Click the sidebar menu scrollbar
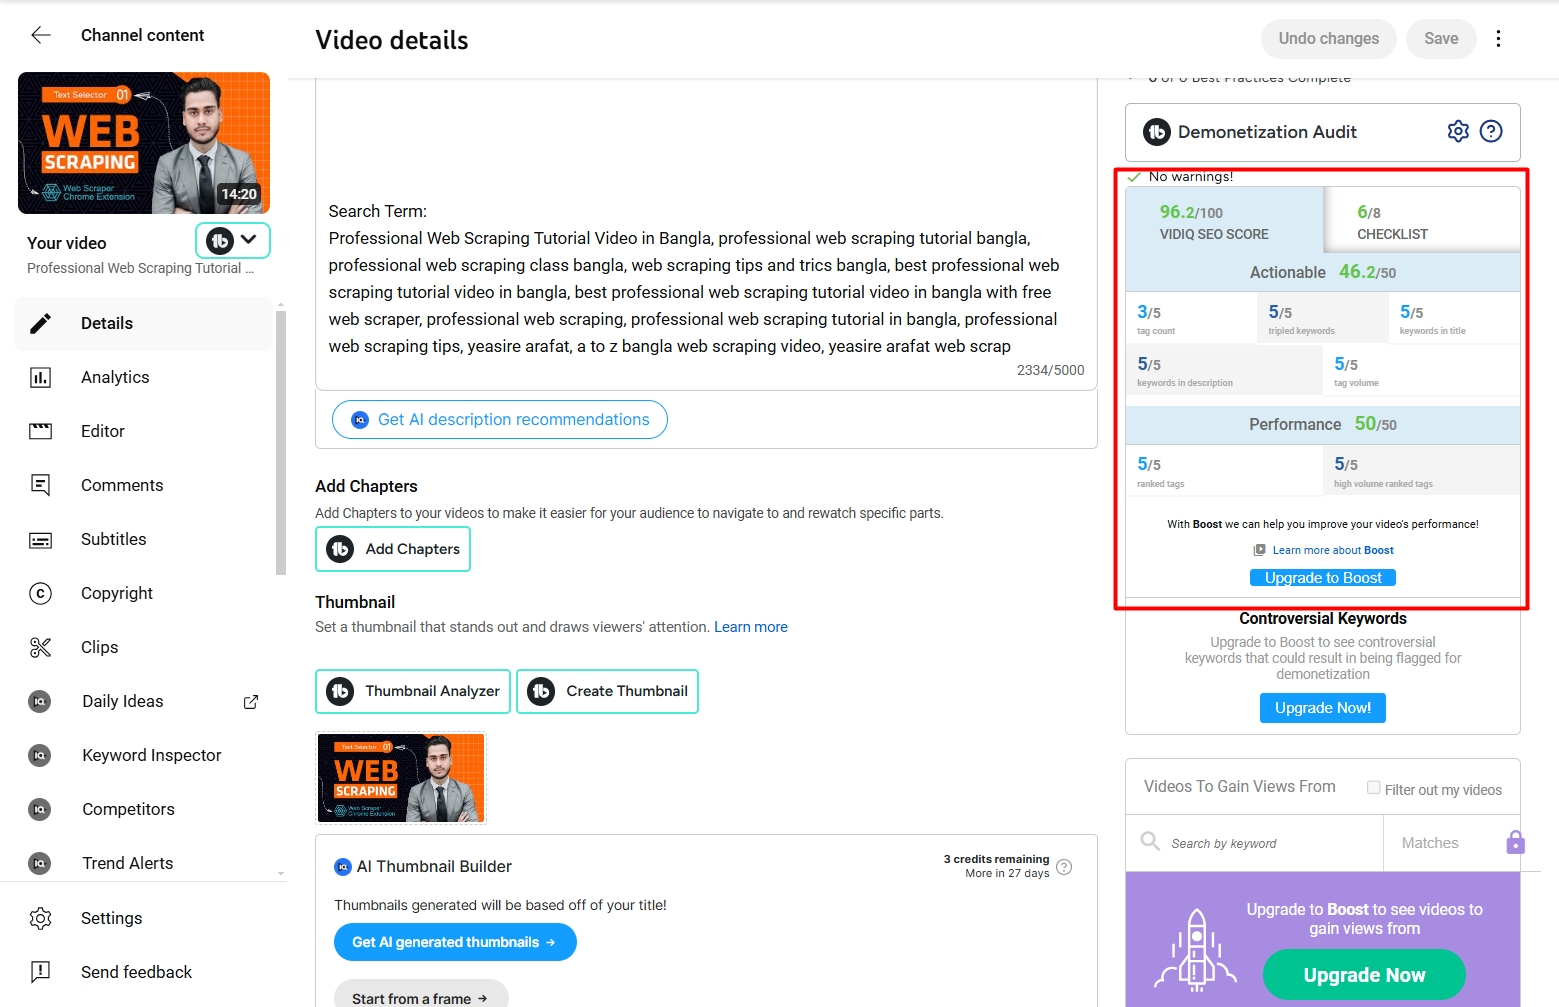Screen dimensions: 1559x1007 [281, 443]
